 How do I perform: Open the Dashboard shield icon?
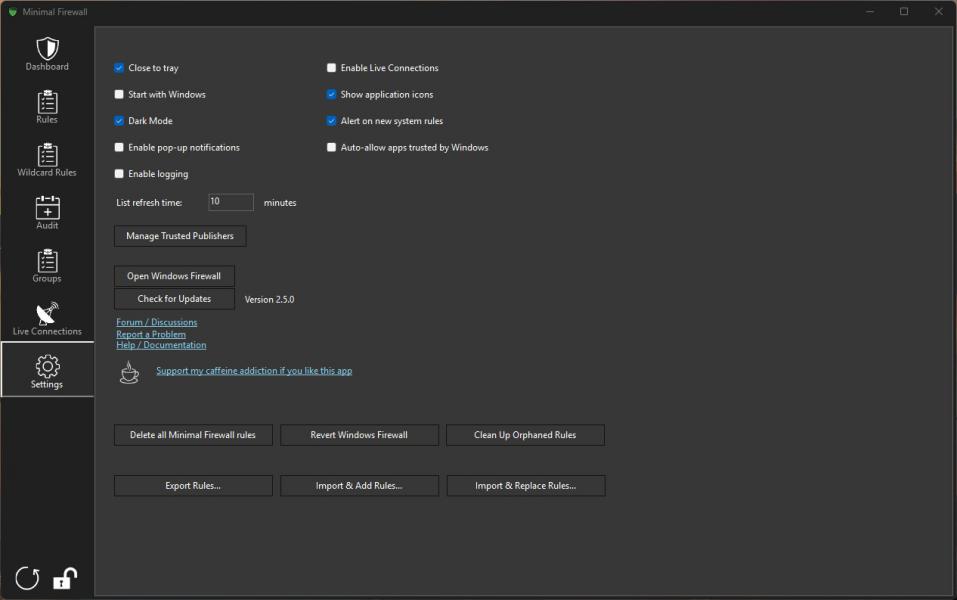(47, 49)
